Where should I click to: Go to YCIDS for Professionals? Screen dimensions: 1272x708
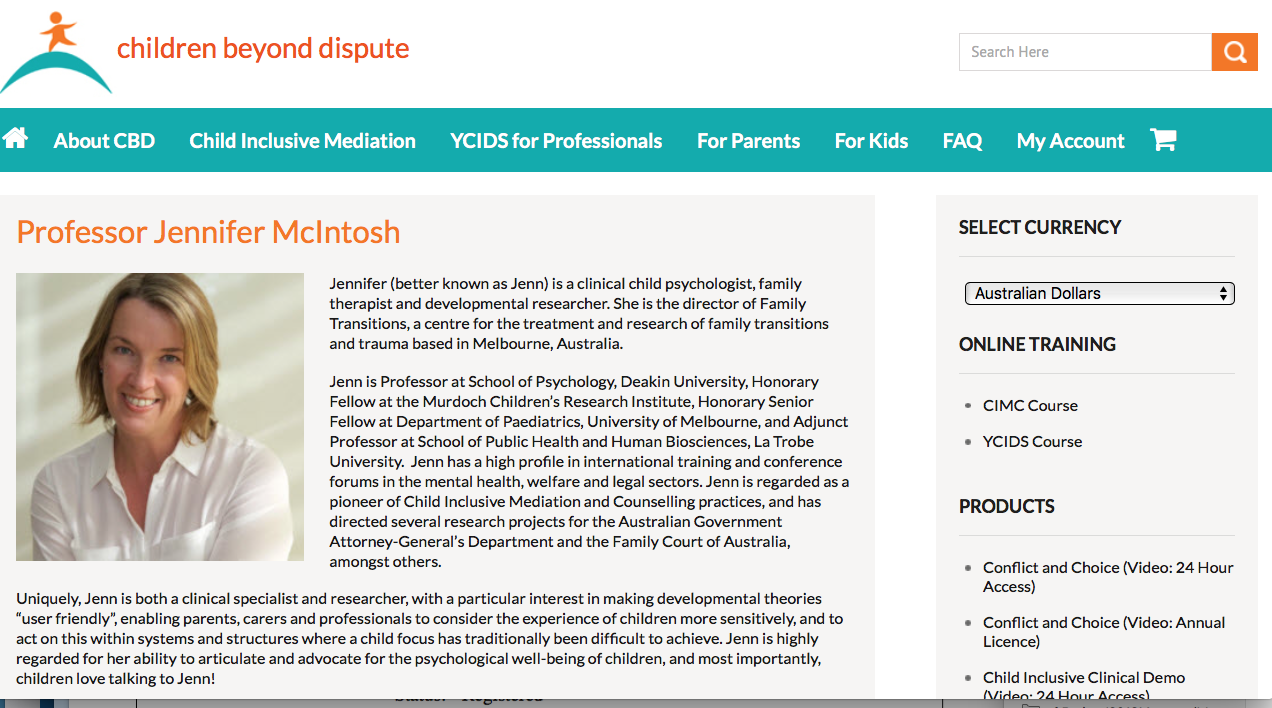point(556,141)
